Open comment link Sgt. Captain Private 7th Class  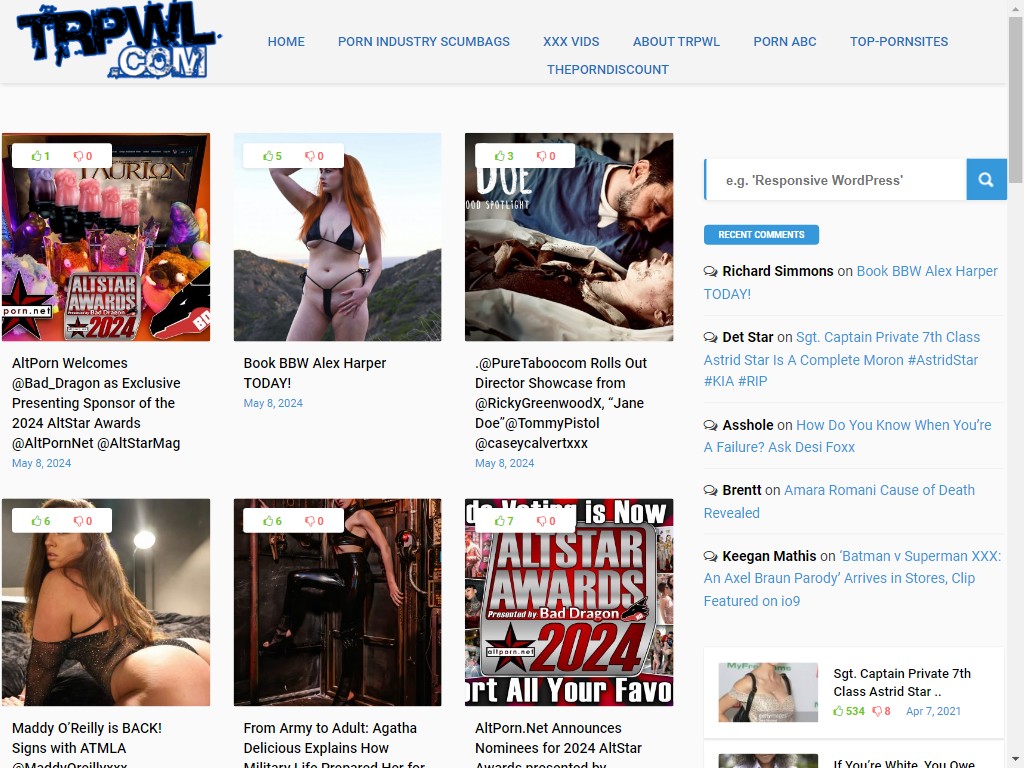842,359
